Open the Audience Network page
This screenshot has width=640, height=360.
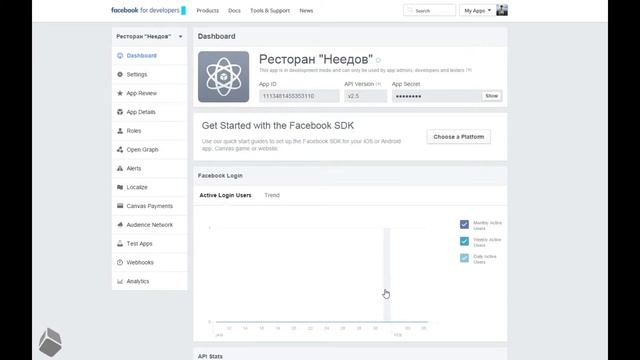149,224
